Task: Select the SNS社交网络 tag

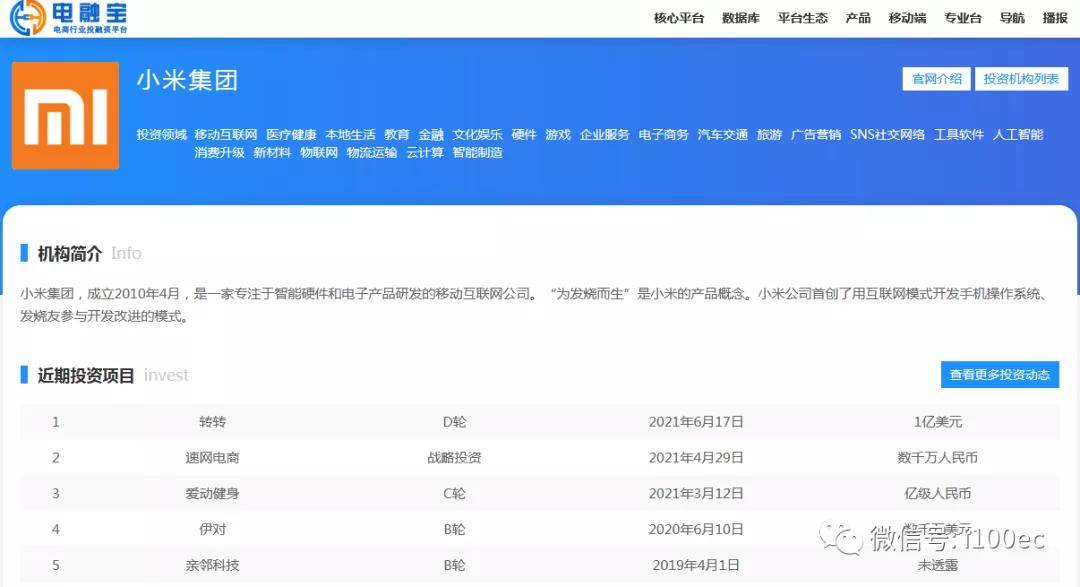Action: click(x=888, y=134)
